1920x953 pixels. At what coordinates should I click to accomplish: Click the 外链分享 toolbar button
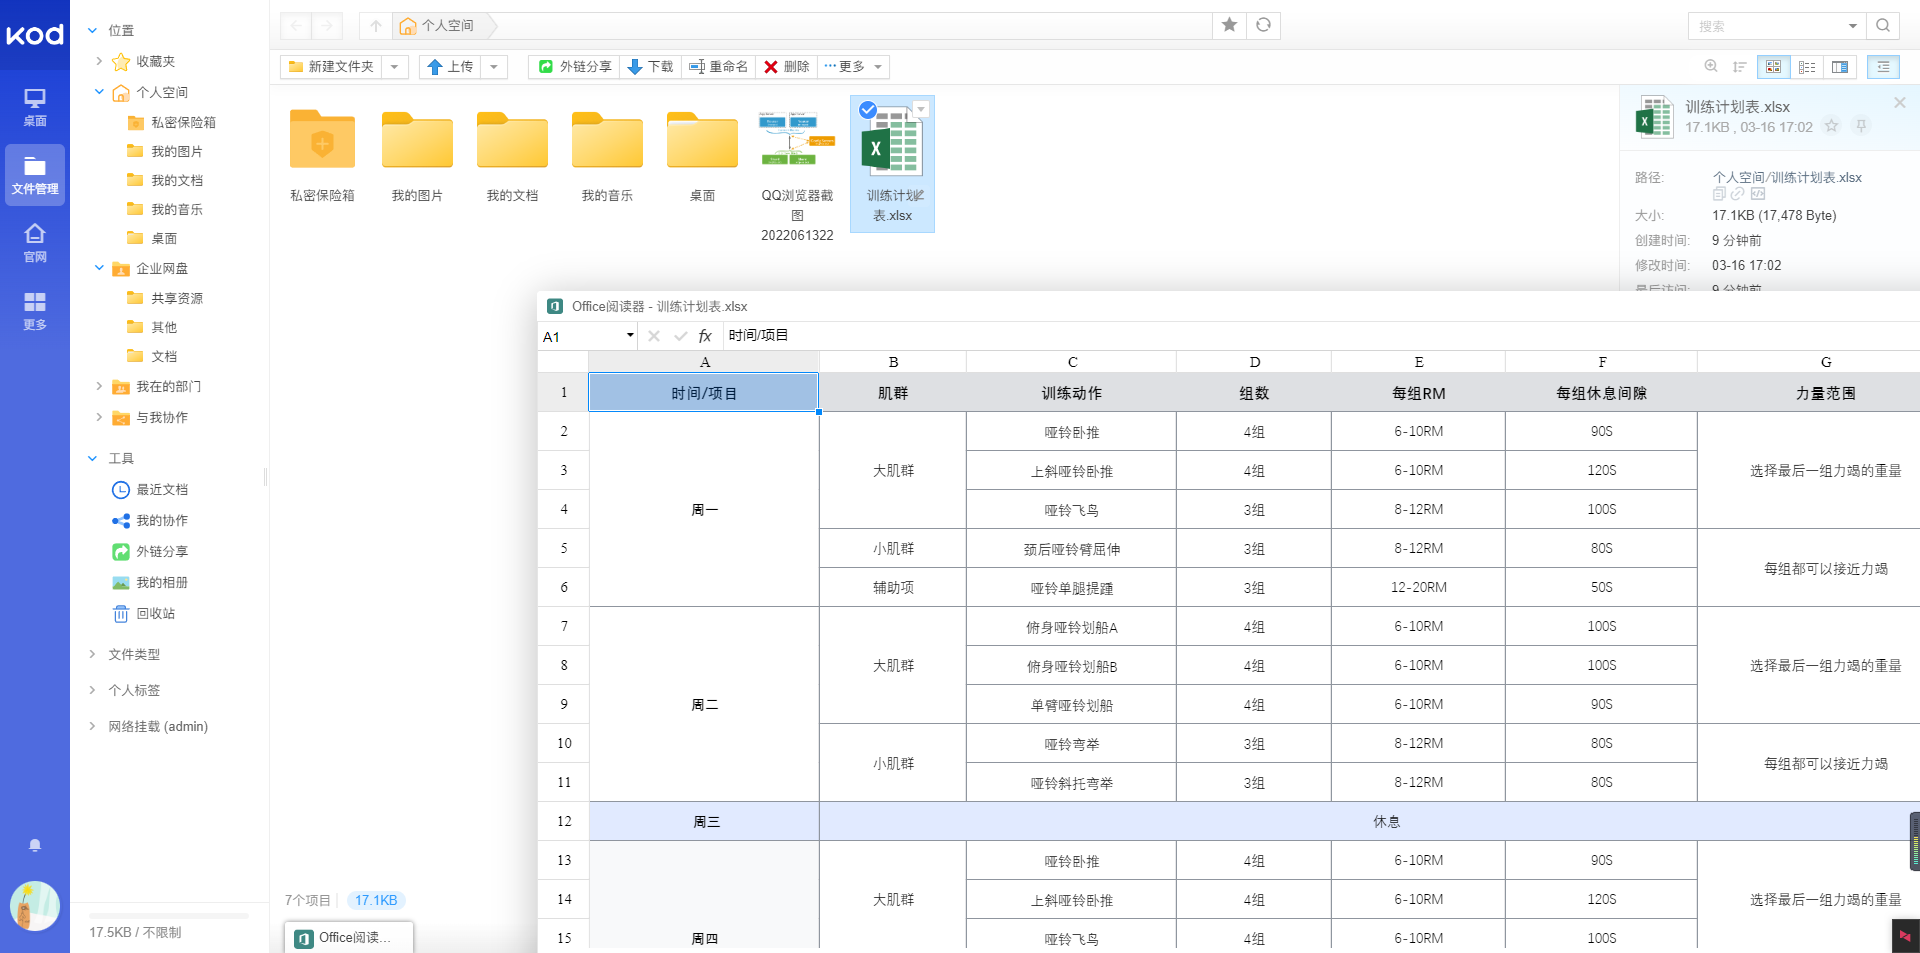(x=575, y=67)
